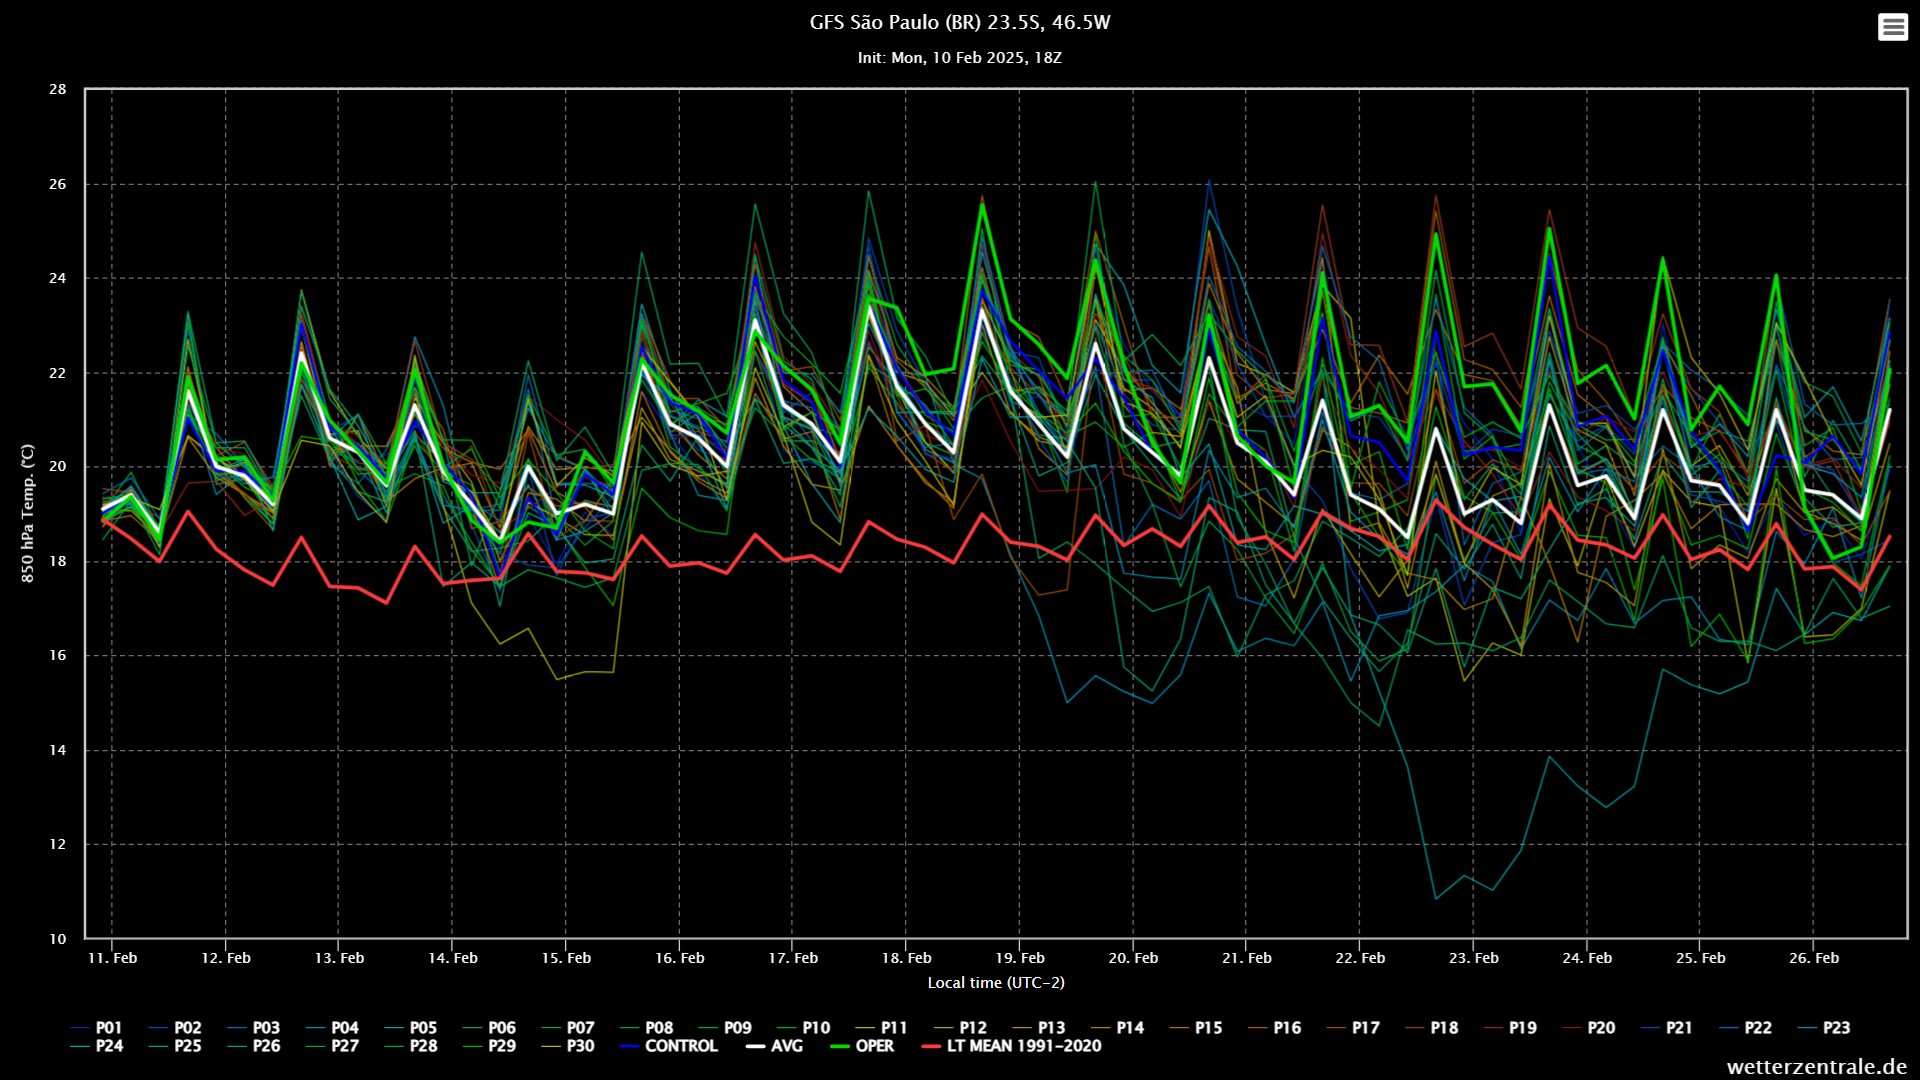The height and width of the screenshot is (1080, 1920).
Task: Toggle ensemble member P19 in legend
Action: (x=1510, y=1028)
